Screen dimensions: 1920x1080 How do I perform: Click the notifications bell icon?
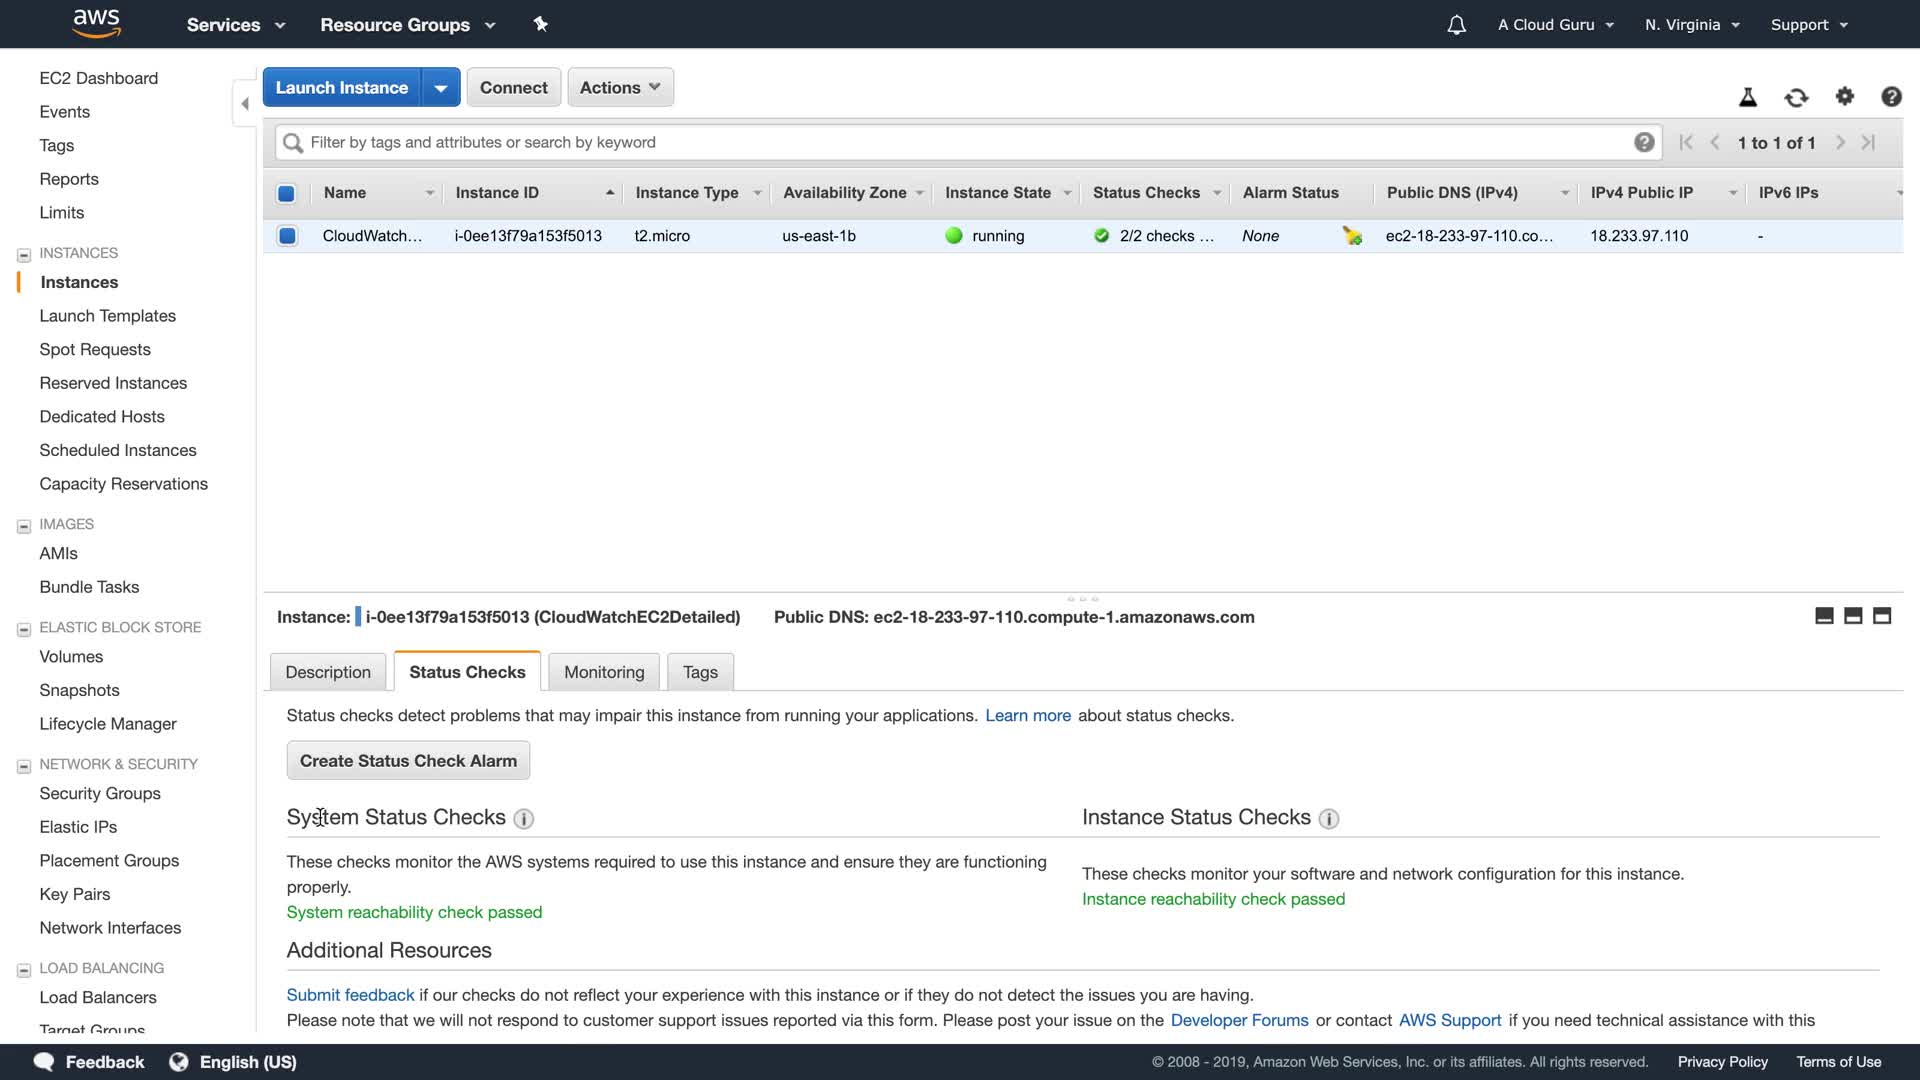(x=1456, y=25)
